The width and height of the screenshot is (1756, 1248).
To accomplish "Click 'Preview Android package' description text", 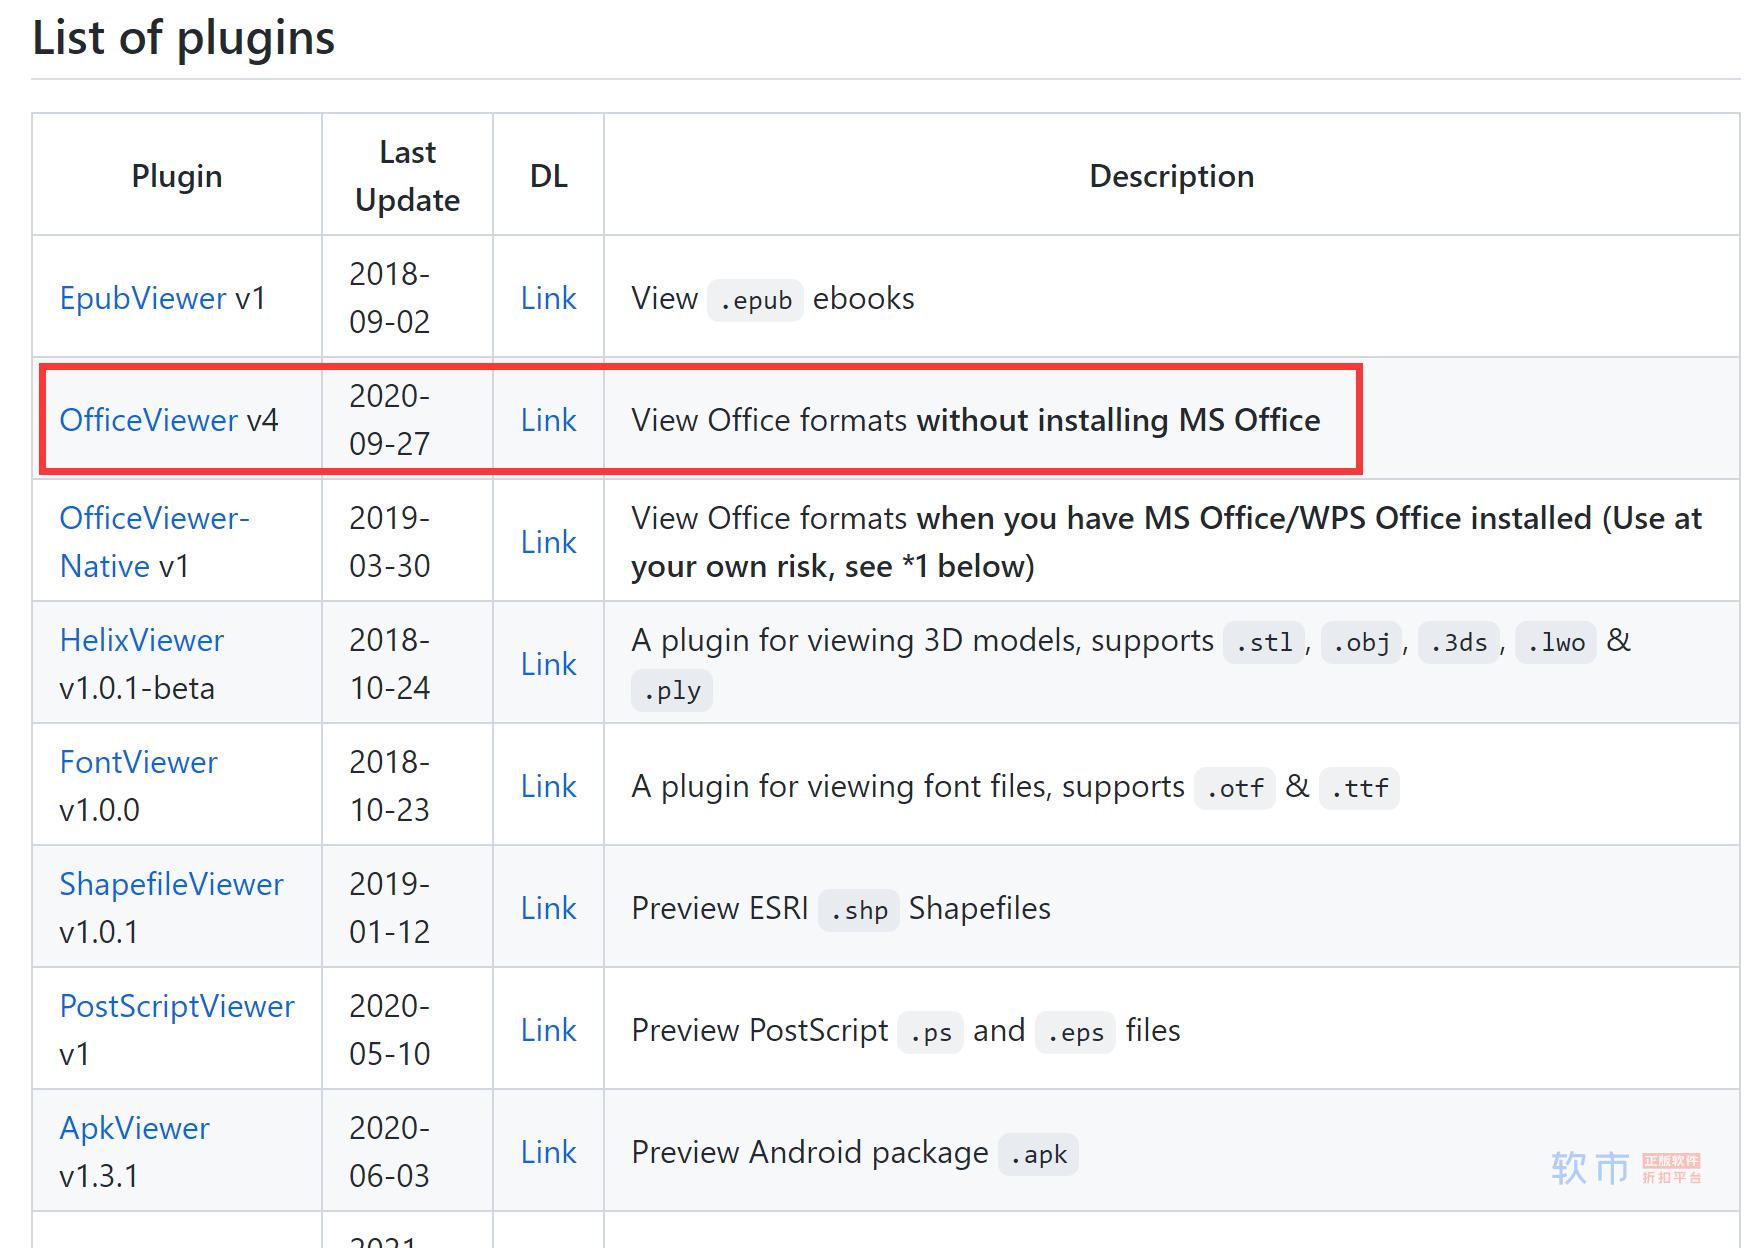I will (x=810, y=1152).
